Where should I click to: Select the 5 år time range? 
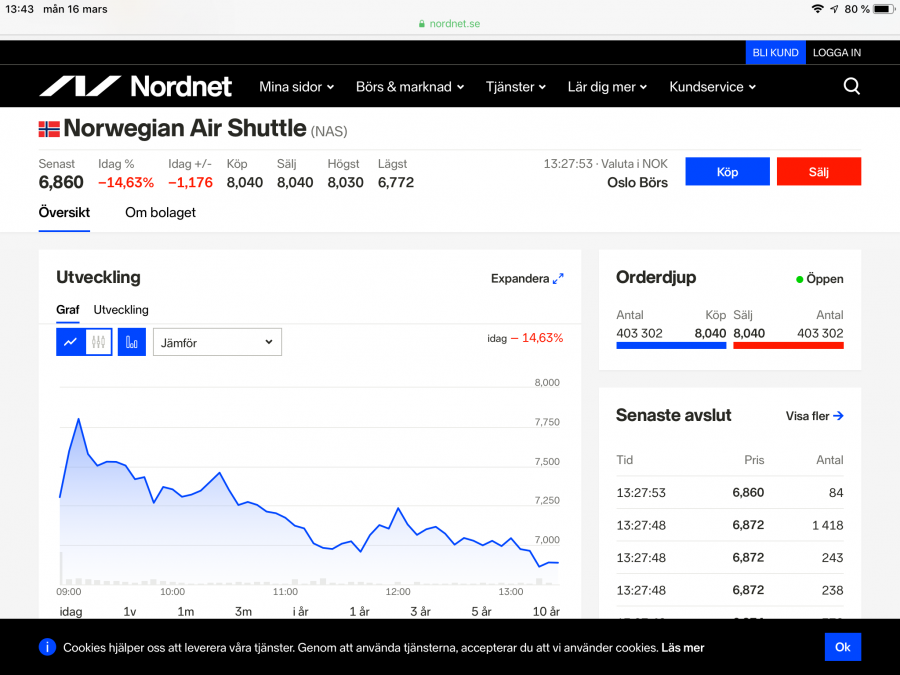[x=481, y=611]
